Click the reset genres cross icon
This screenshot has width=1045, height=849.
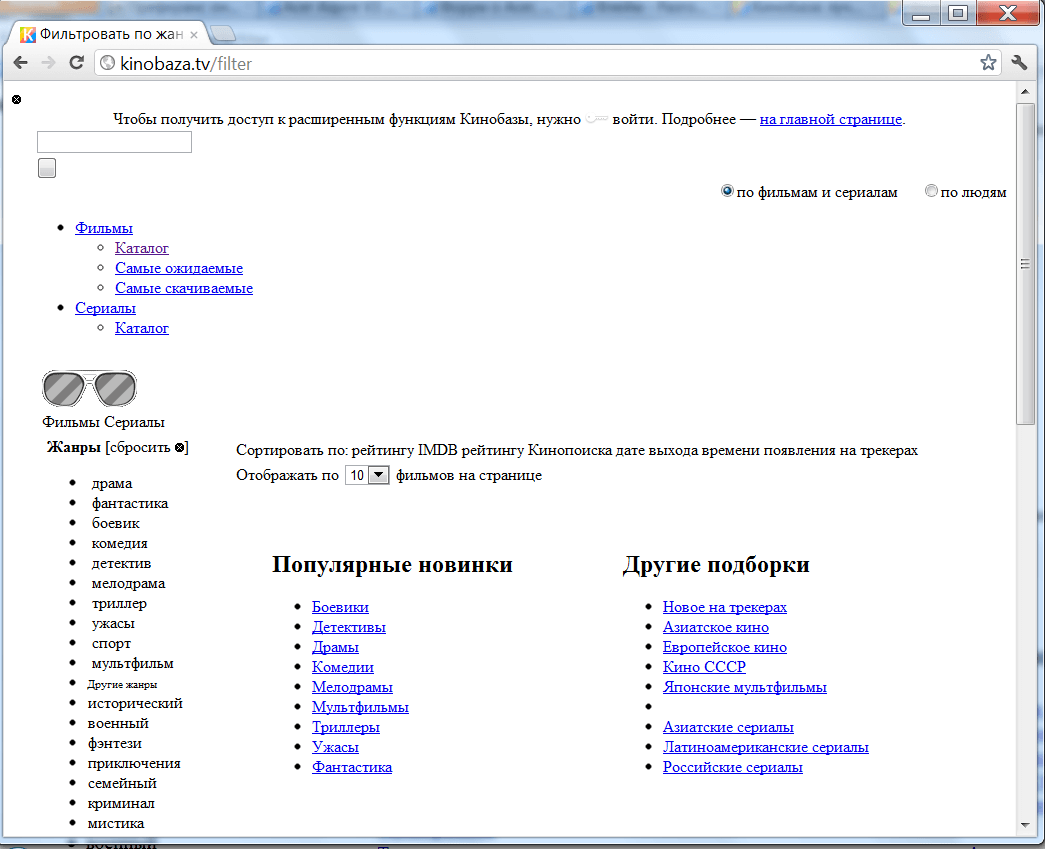pyautogui.click(x=179, y=447)
